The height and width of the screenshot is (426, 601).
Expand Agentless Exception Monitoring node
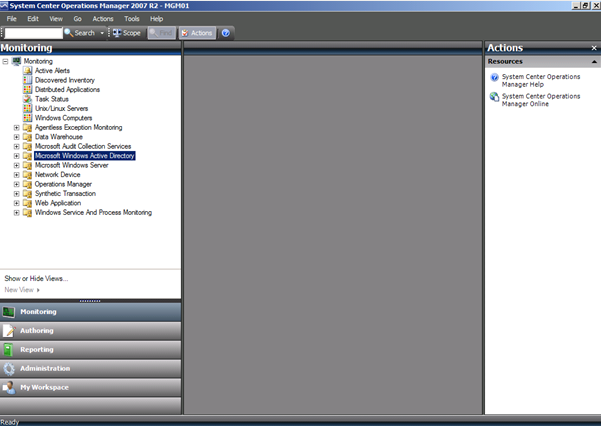click(x=16, y=128)
